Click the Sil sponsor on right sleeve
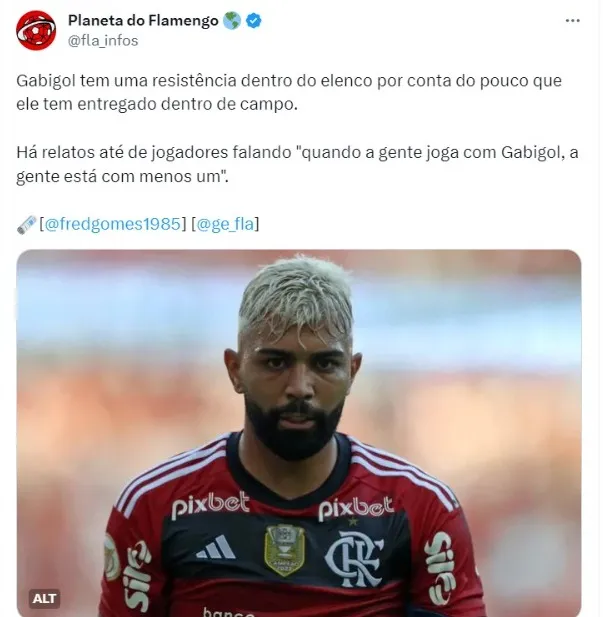This screenshot has height=617, width=603. pos(441,568)
